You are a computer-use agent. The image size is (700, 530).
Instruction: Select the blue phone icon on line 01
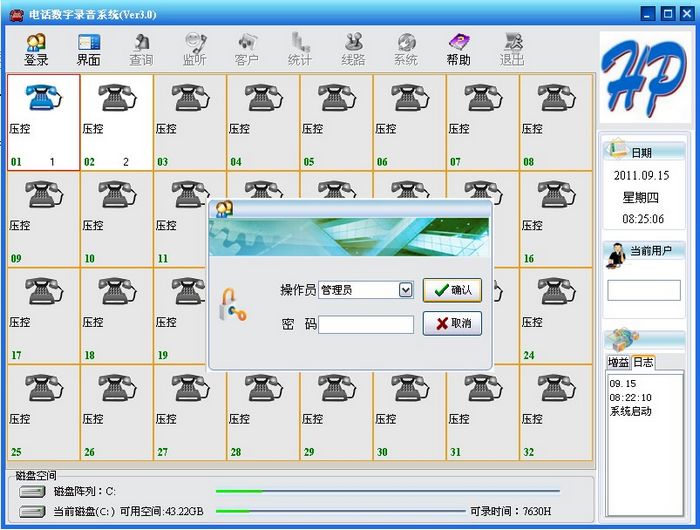point(43,98)
